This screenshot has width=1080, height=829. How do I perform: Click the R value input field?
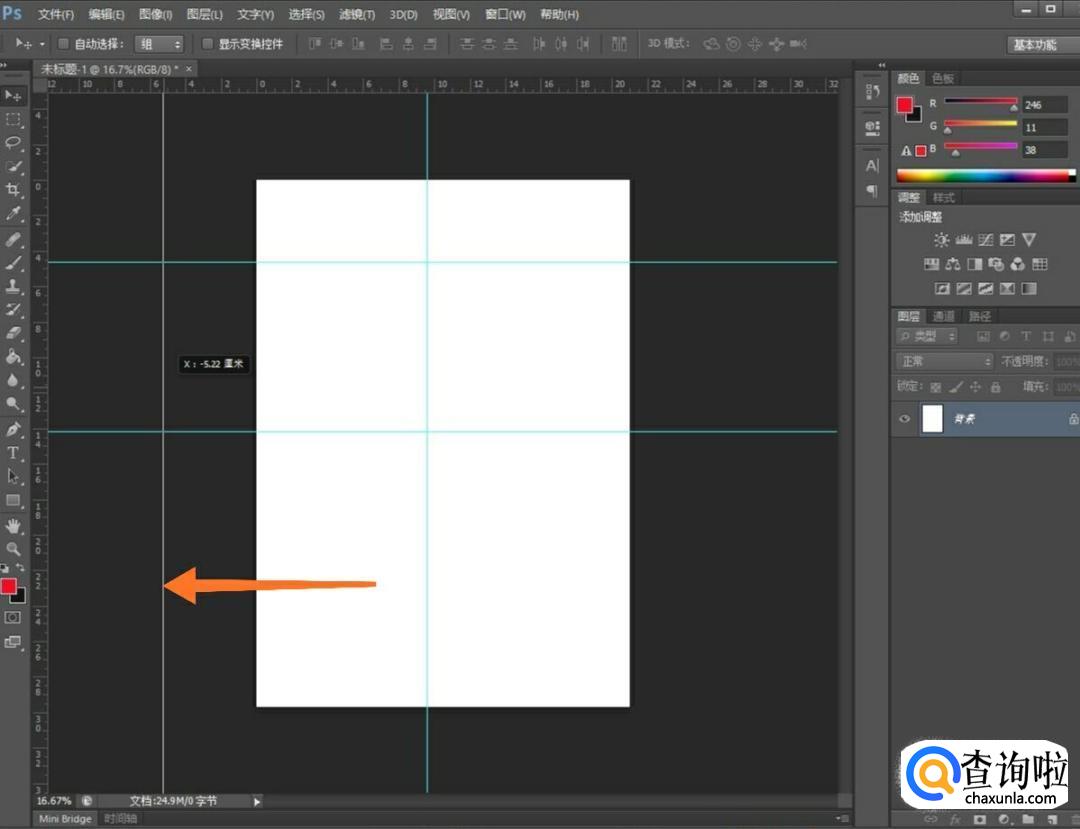click(x=1044, y=104)
